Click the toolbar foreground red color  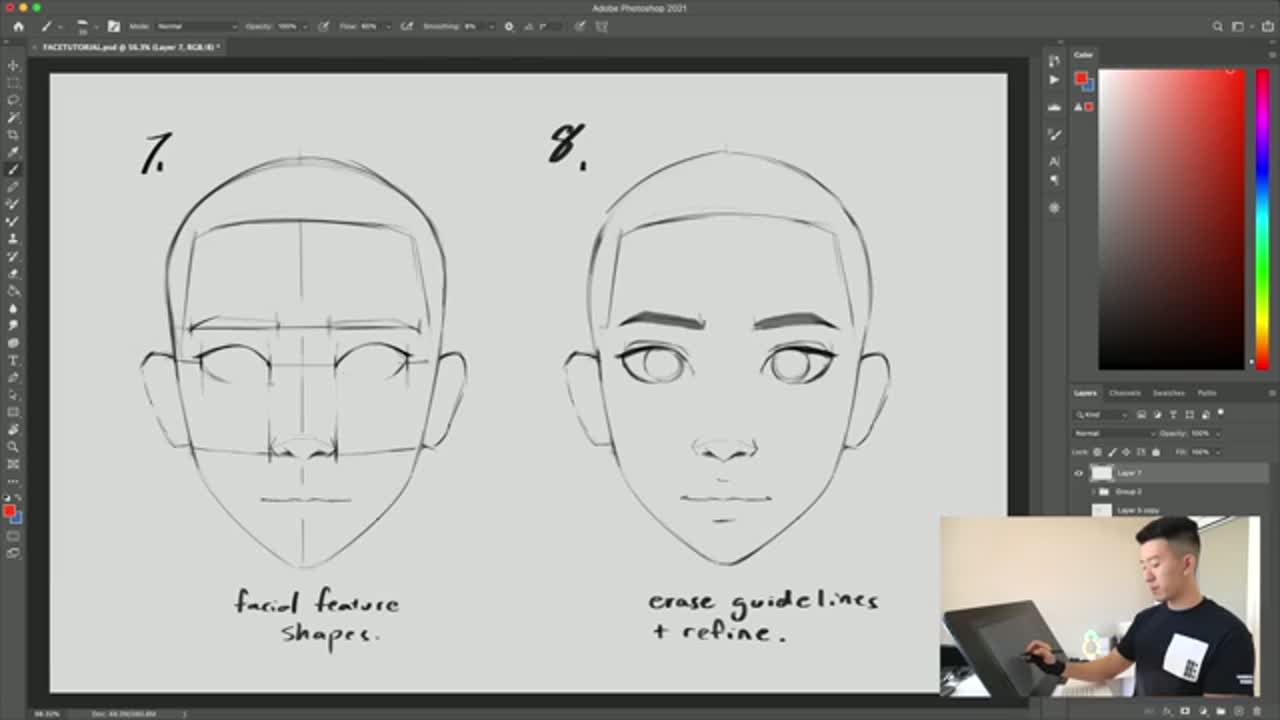9,511
